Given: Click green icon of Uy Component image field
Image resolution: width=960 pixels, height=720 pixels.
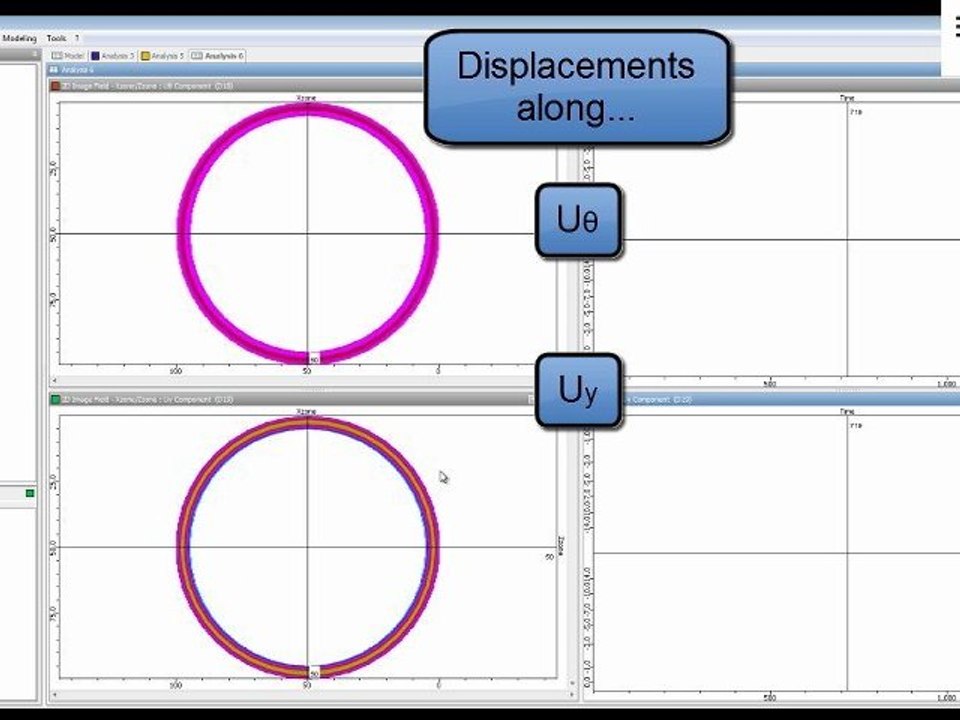Looking at the screenshot, I should click(55, 399).
